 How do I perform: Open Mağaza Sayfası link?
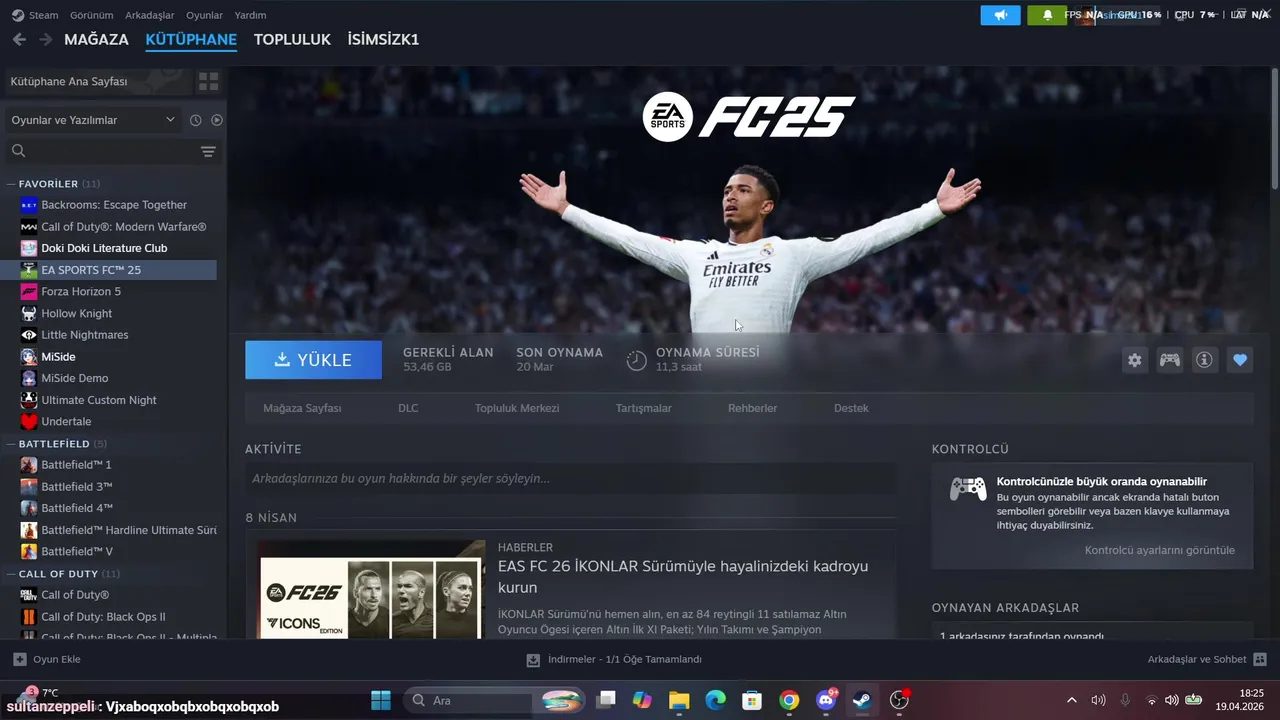pyautogui.click(x=302, y=408)
